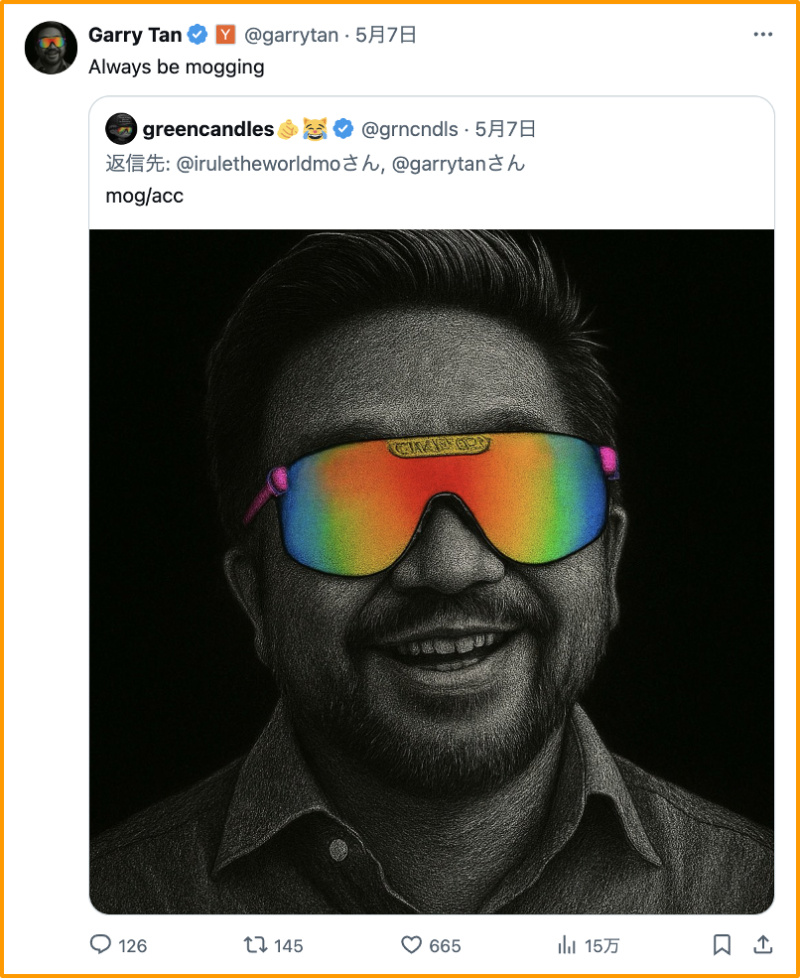This screenshot has height=979, width=800.
Task: Open the @grncndls handle link
Action: coord(409,129)
